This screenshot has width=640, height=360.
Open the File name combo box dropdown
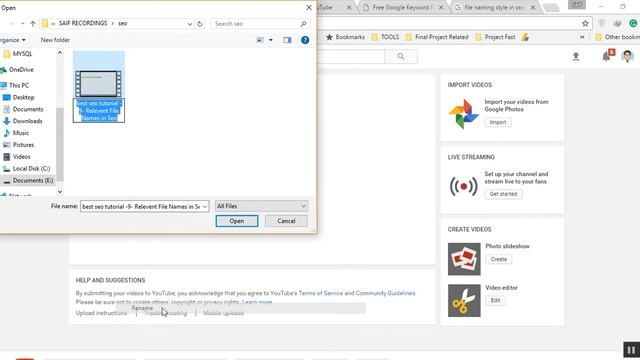coord(204,207)
